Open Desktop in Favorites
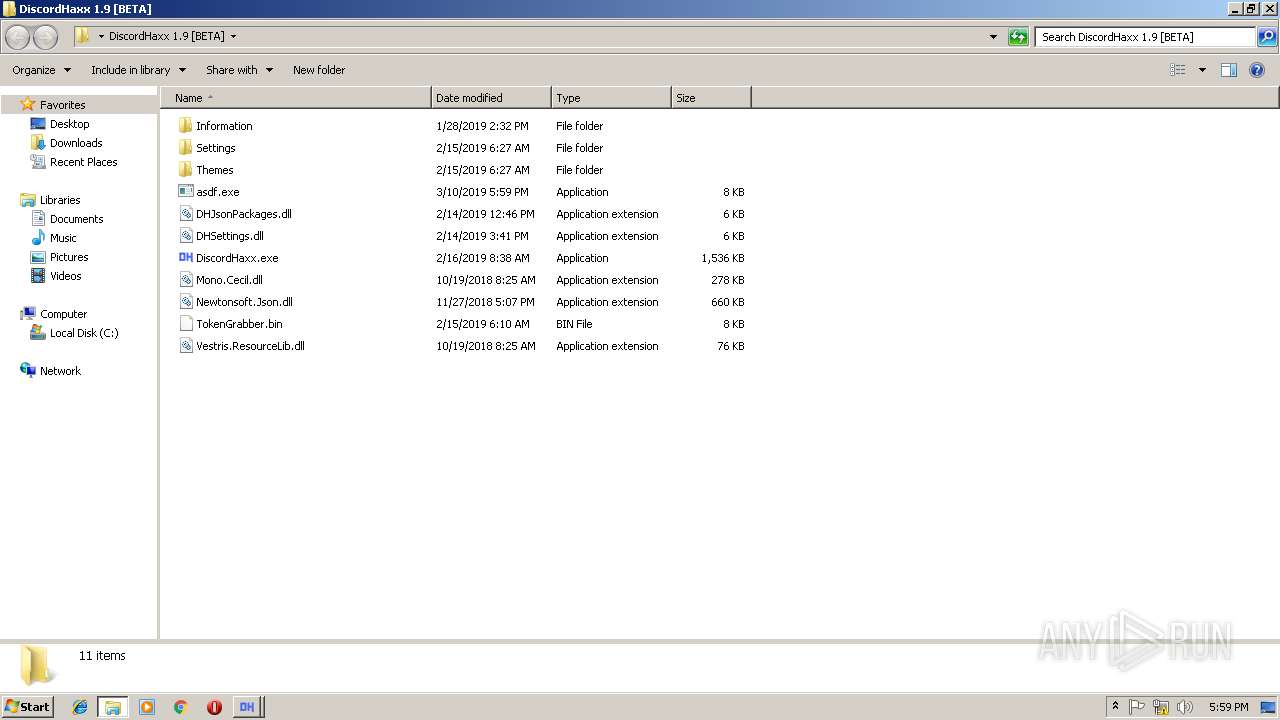 [x=69, y=124]
